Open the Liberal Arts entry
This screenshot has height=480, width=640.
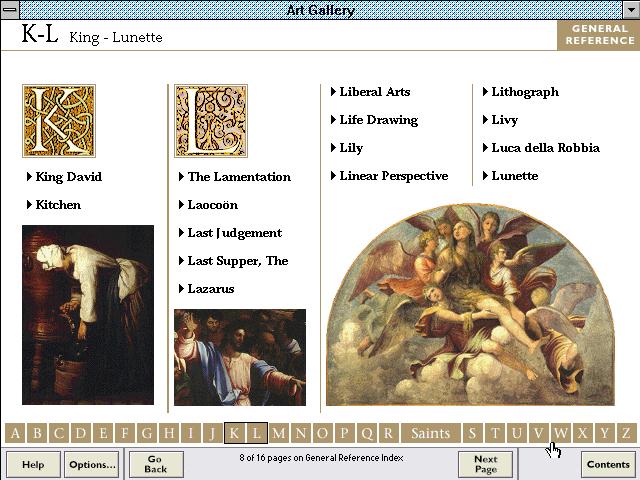pyautogui.click(x=371, y=92)
